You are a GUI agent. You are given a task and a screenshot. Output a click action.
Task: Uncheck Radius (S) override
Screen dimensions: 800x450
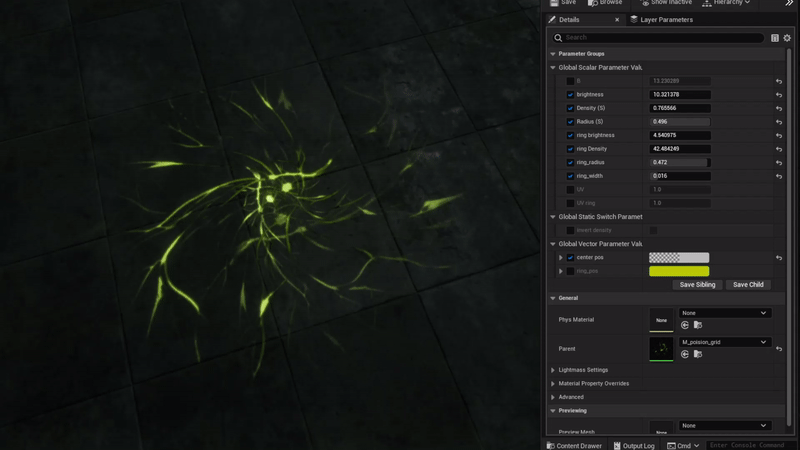coord(570,122)
